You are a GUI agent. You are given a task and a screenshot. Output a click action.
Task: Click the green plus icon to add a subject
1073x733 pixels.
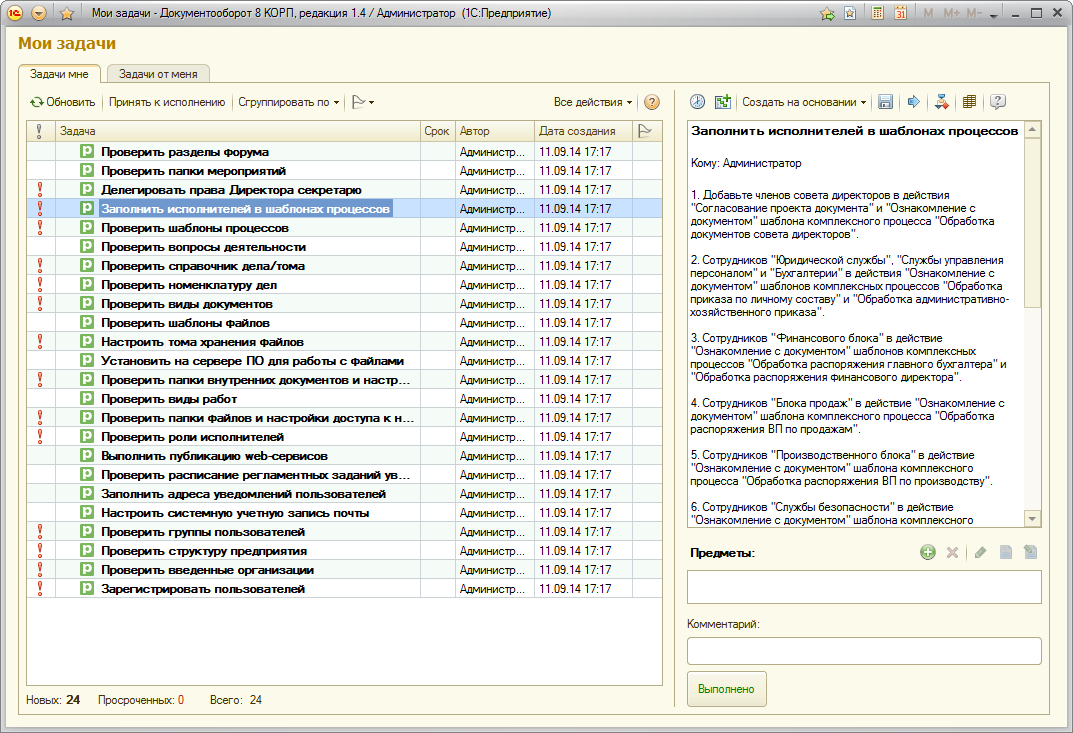[927, 552]
